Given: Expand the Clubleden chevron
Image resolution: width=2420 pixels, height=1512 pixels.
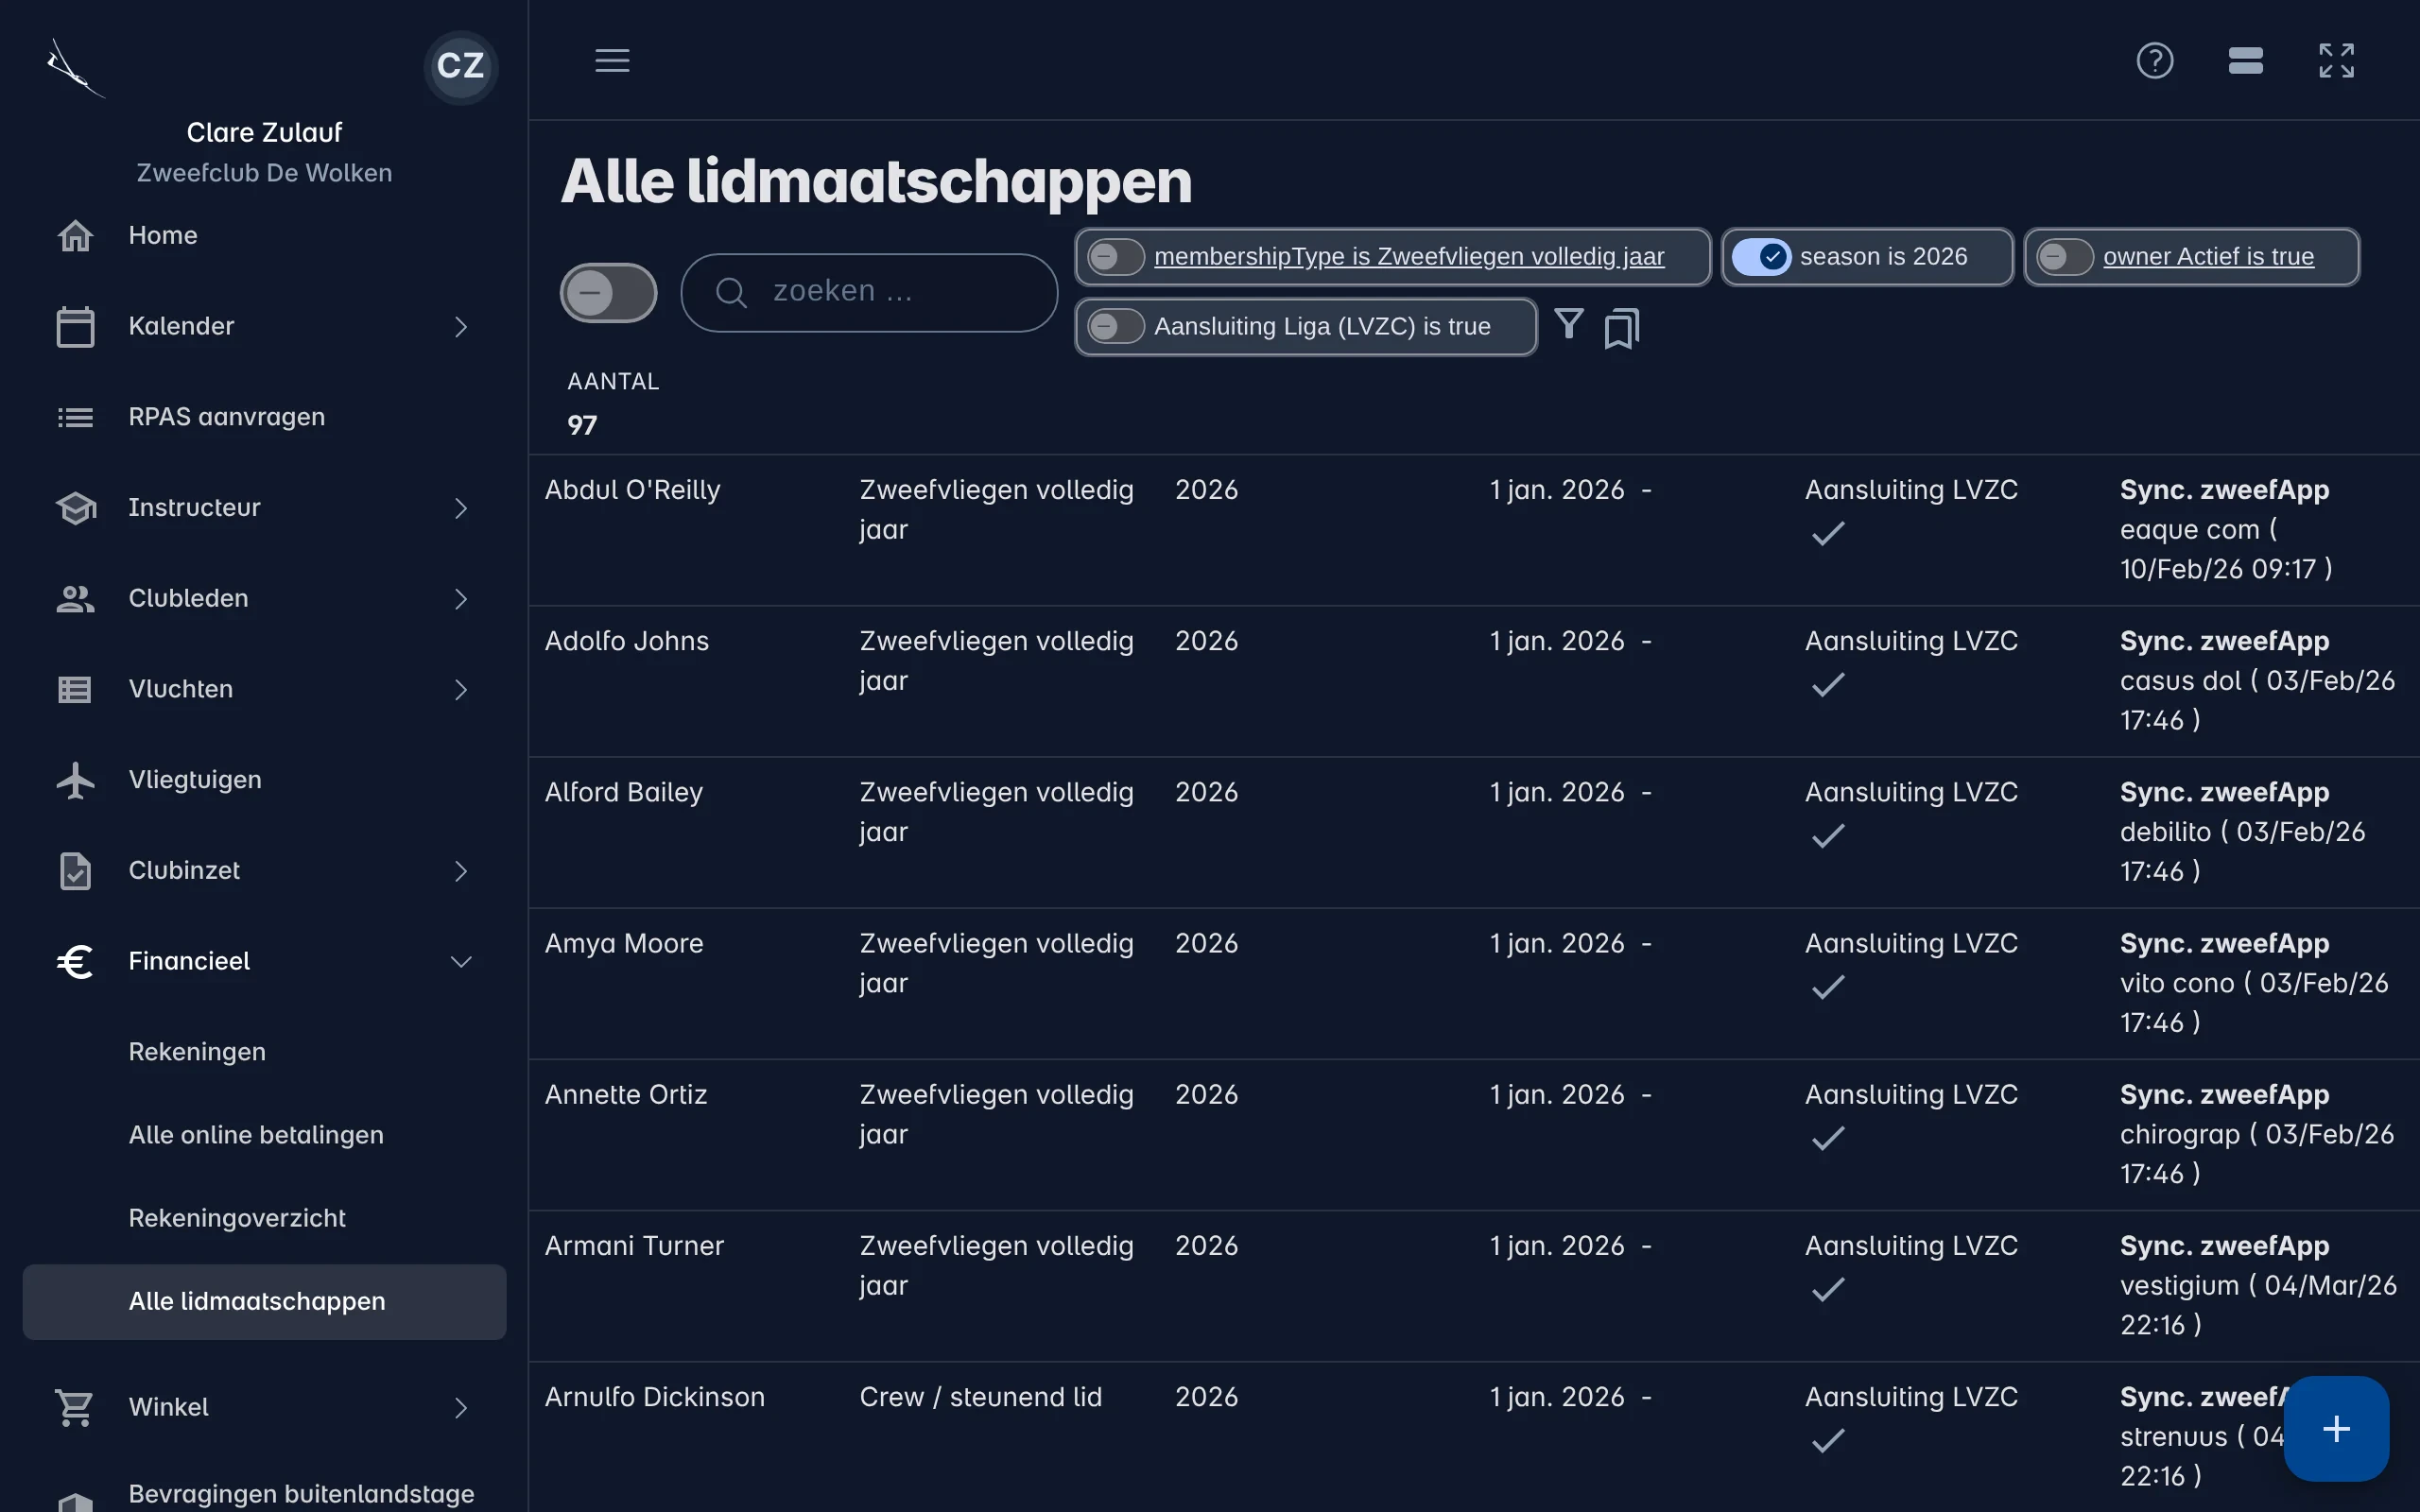Looking at the screenshot, I should click(x=460, y=599).
